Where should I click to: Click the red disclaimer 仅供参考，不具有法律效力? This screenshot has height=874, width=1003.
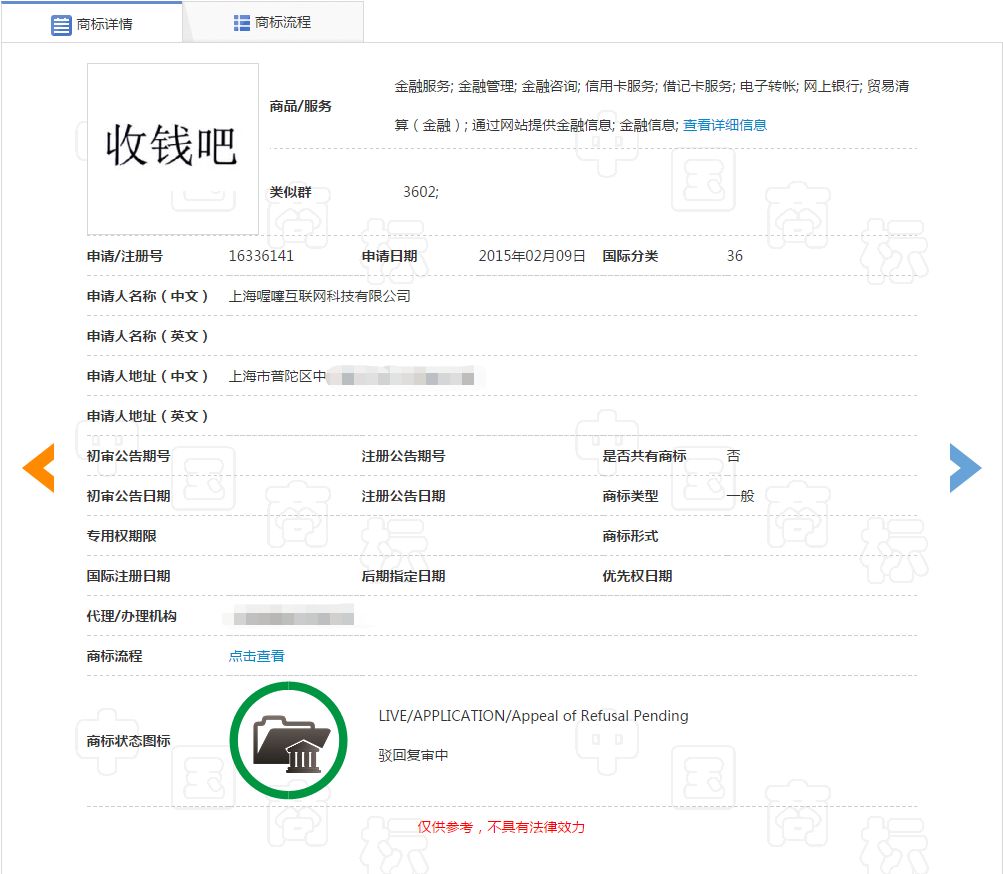point(501,827)
